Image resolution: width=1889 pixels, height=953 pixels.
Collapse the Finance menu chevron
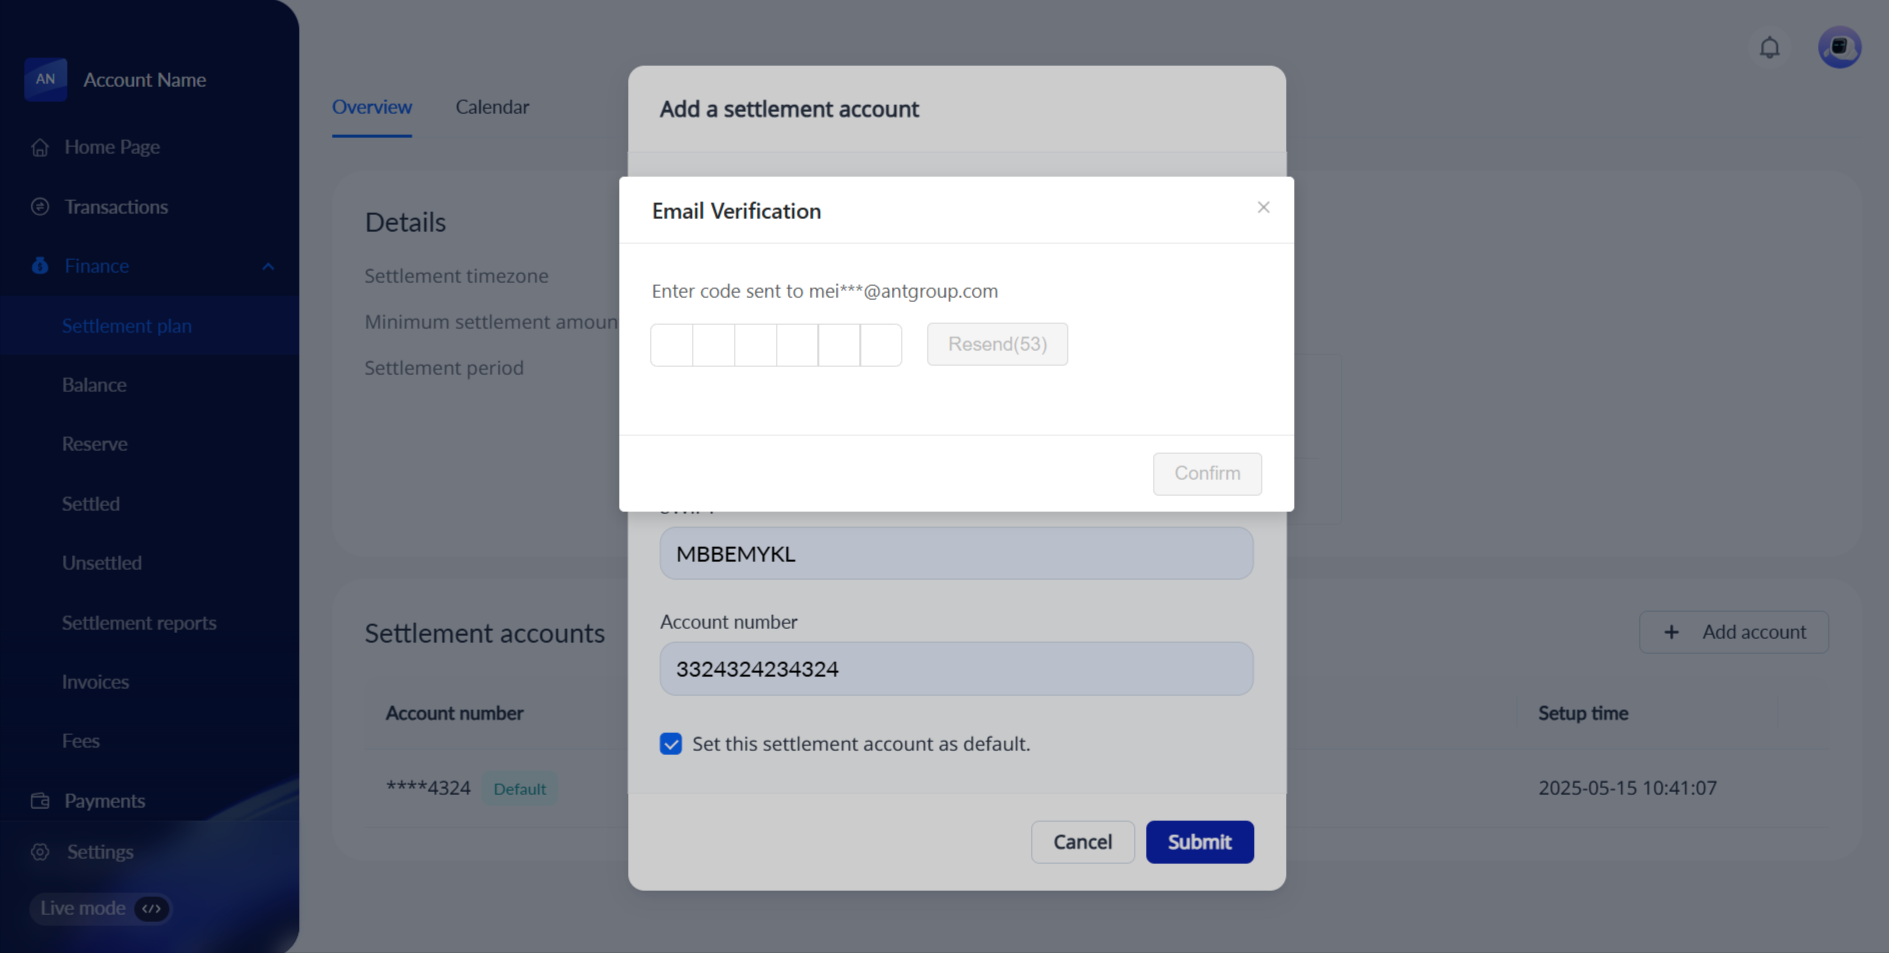click(x=268, y=266)
